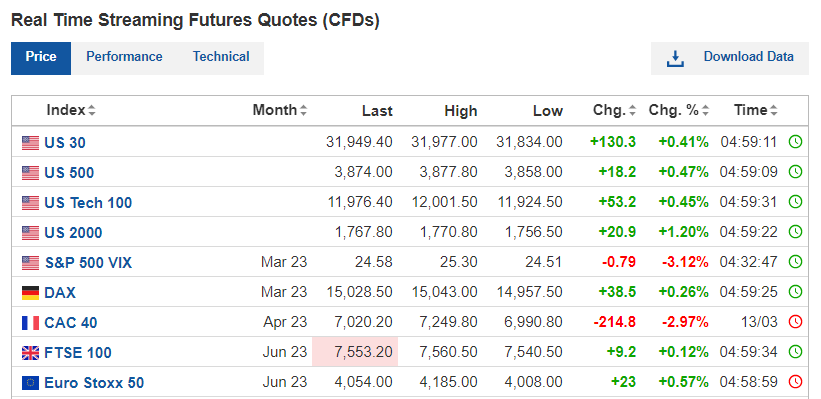Click the red clock icon in CAC 40 row
Image resolution: width=821 pixels, height=399 pixels.
[x=795, y=322]
